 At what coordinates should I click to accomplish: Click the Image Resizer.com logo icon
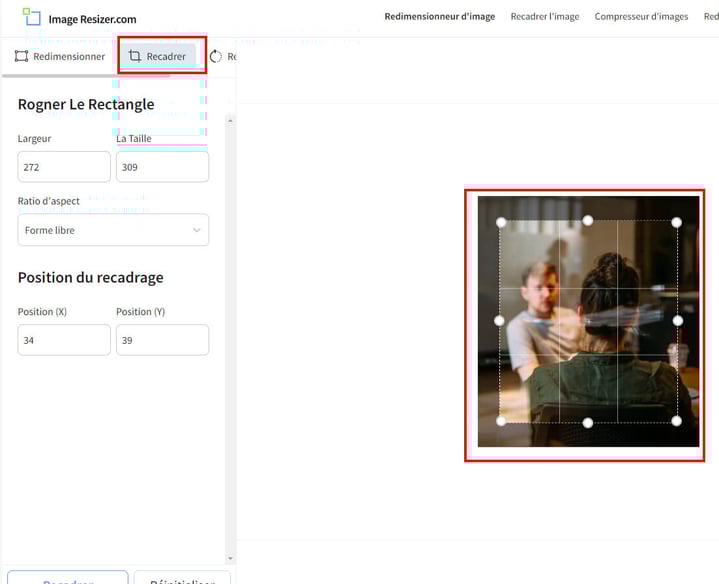point(32,17)
